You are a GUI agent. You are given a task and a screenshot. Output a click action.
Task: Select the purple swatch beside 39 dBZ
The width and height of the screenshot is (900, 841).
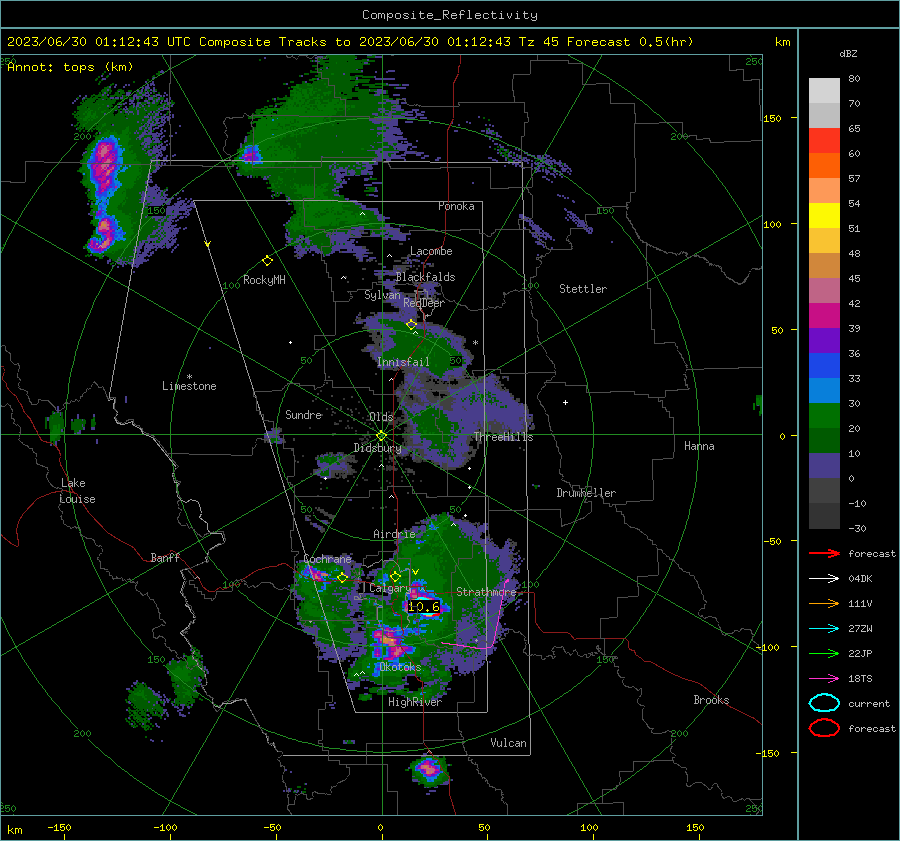[824, 340]
